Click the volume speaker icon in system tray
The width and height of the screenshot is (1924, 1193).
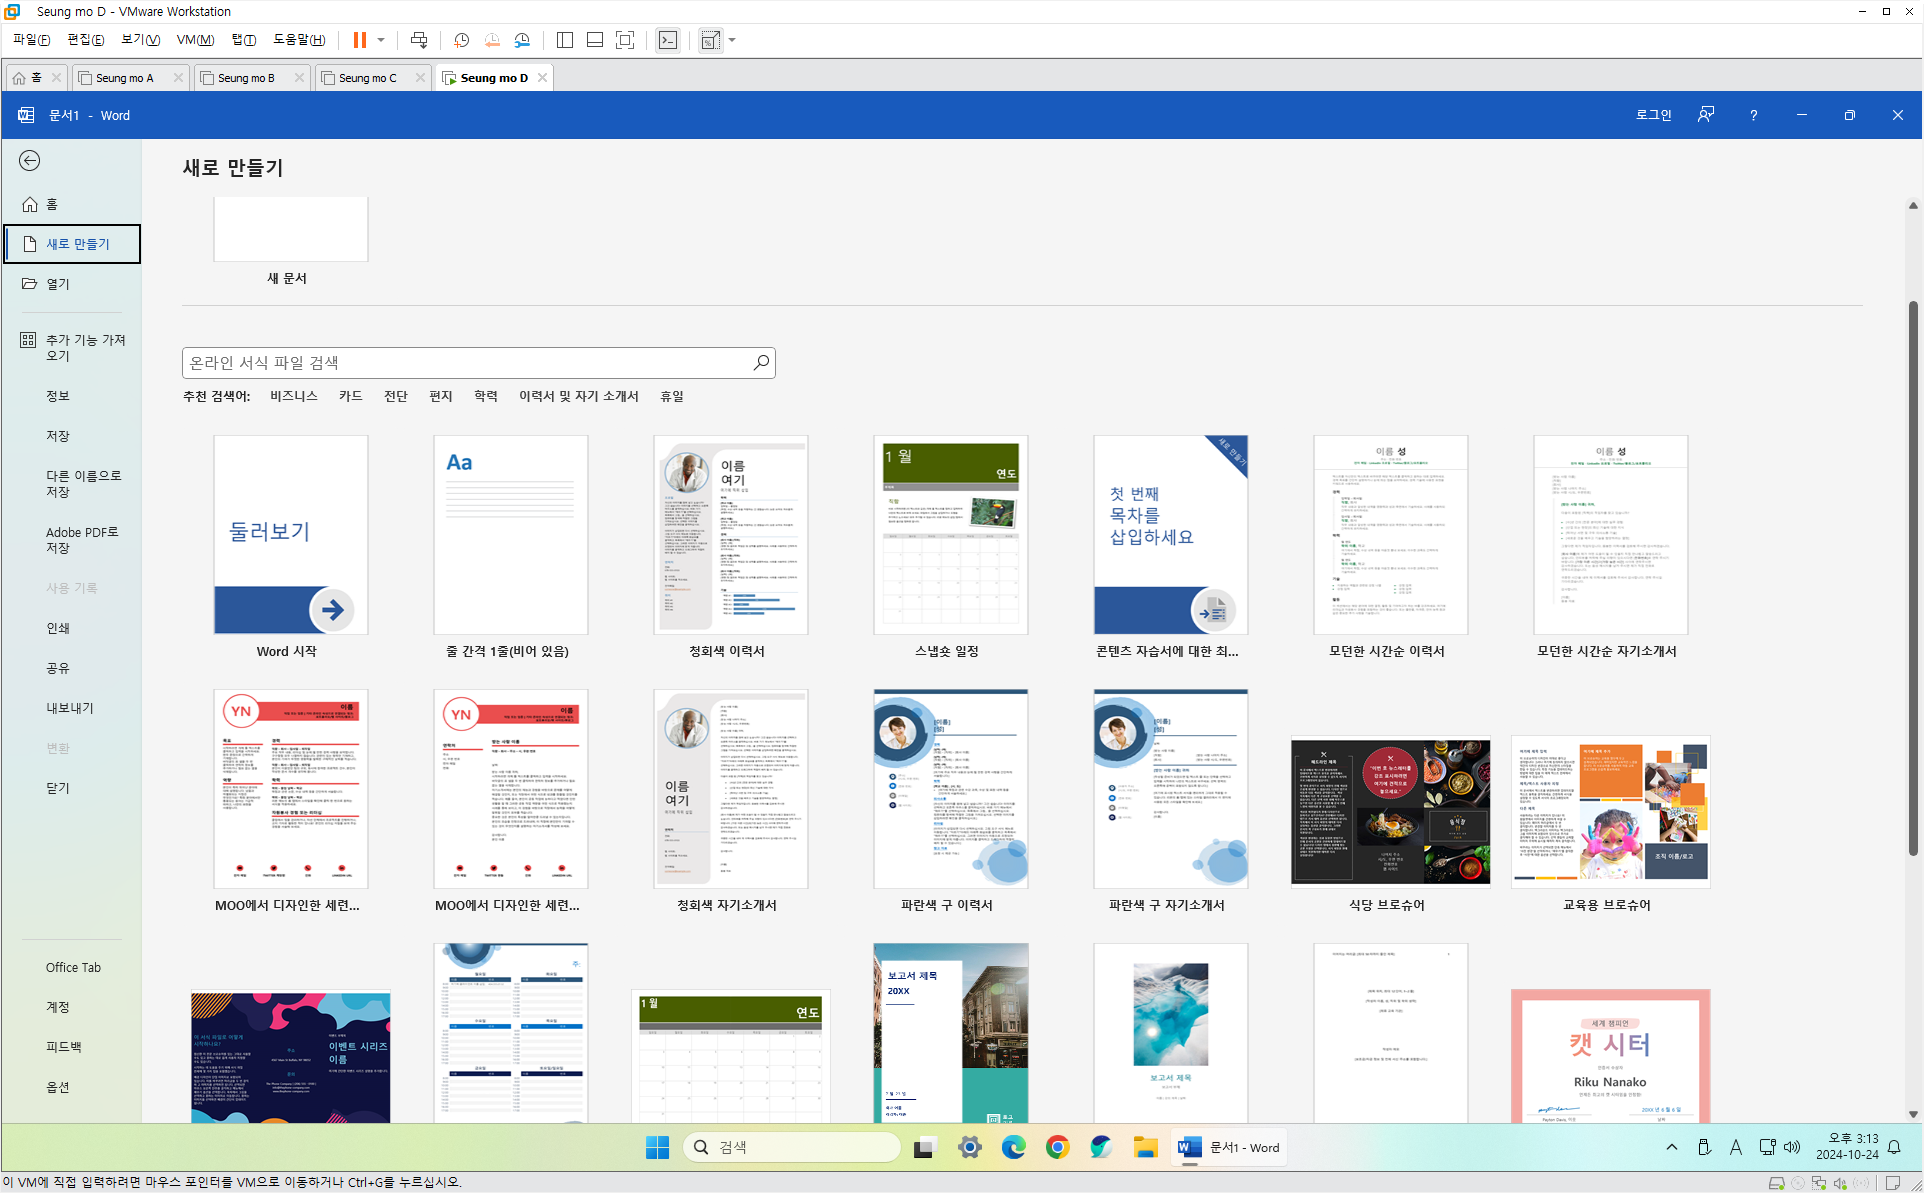(1792, 1148)
